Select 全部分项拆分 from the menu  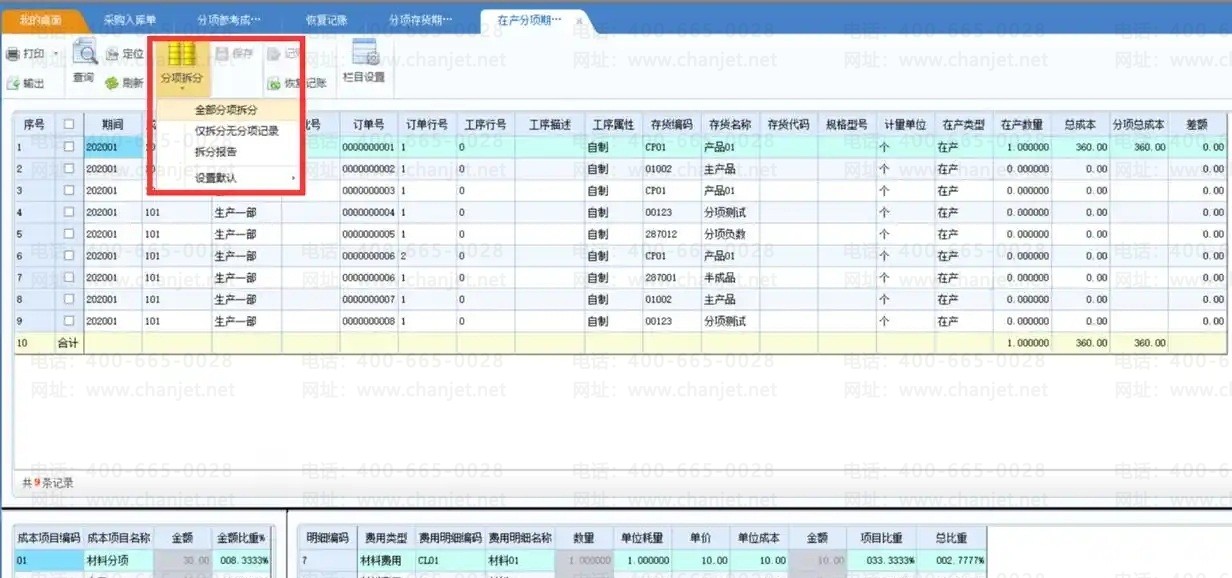point(226,110)
